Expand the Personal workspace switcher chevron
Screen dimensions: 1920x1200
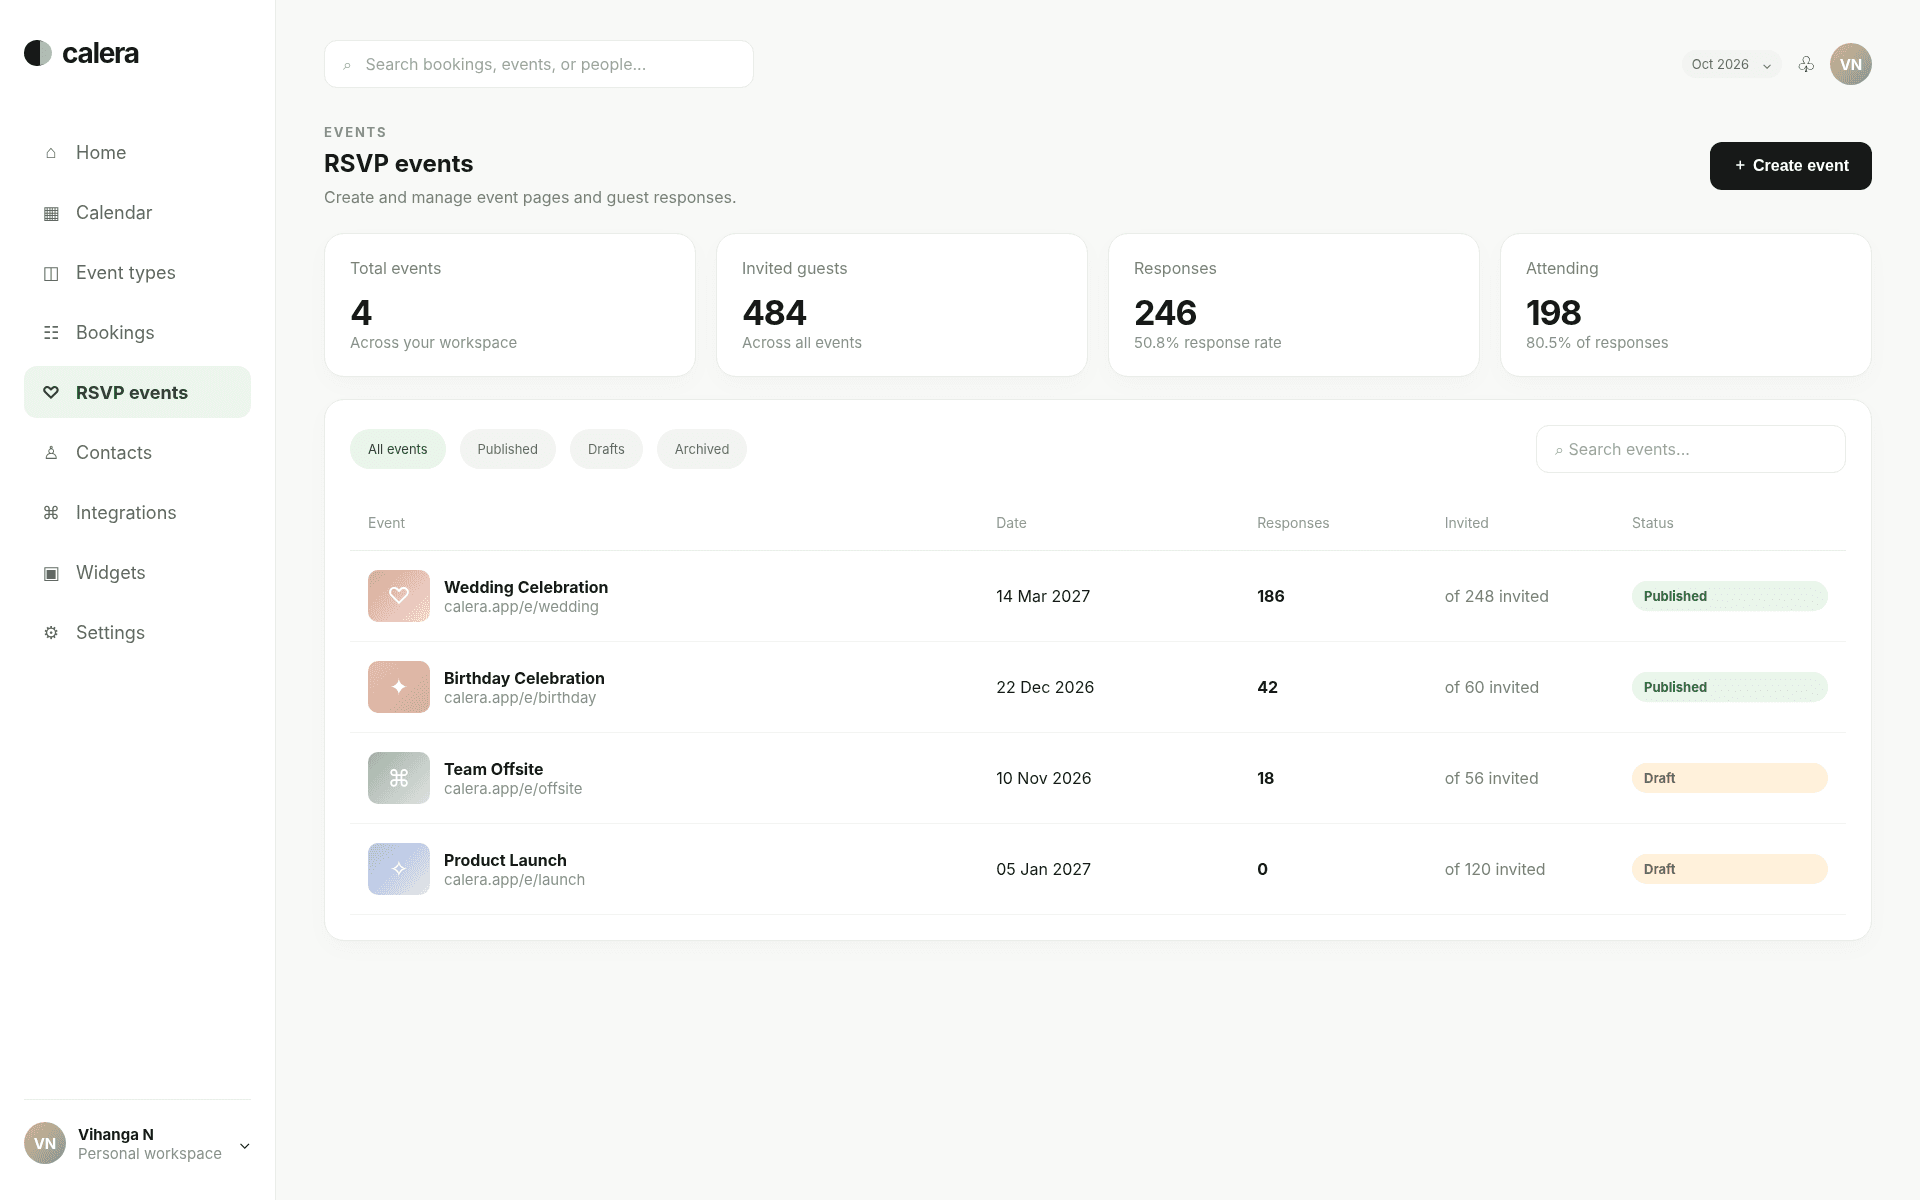tap(244, 1146)
